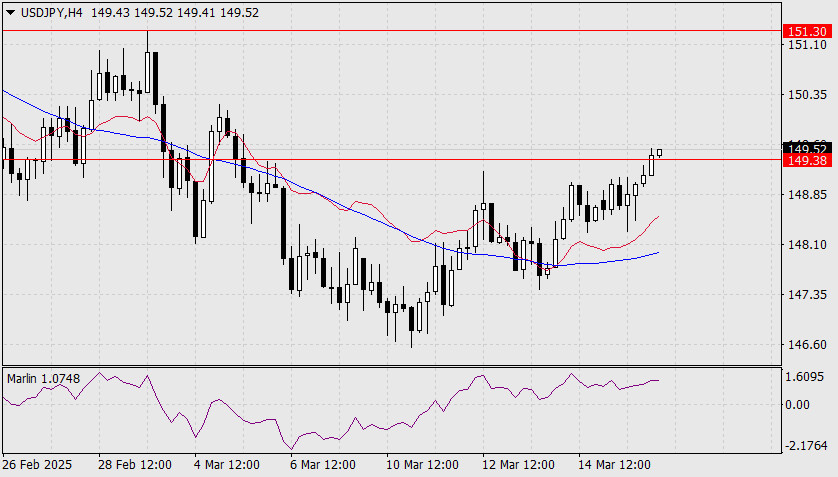Click the black 149.52 current price label
The image size is (838, 477).
tap(807, 148)
